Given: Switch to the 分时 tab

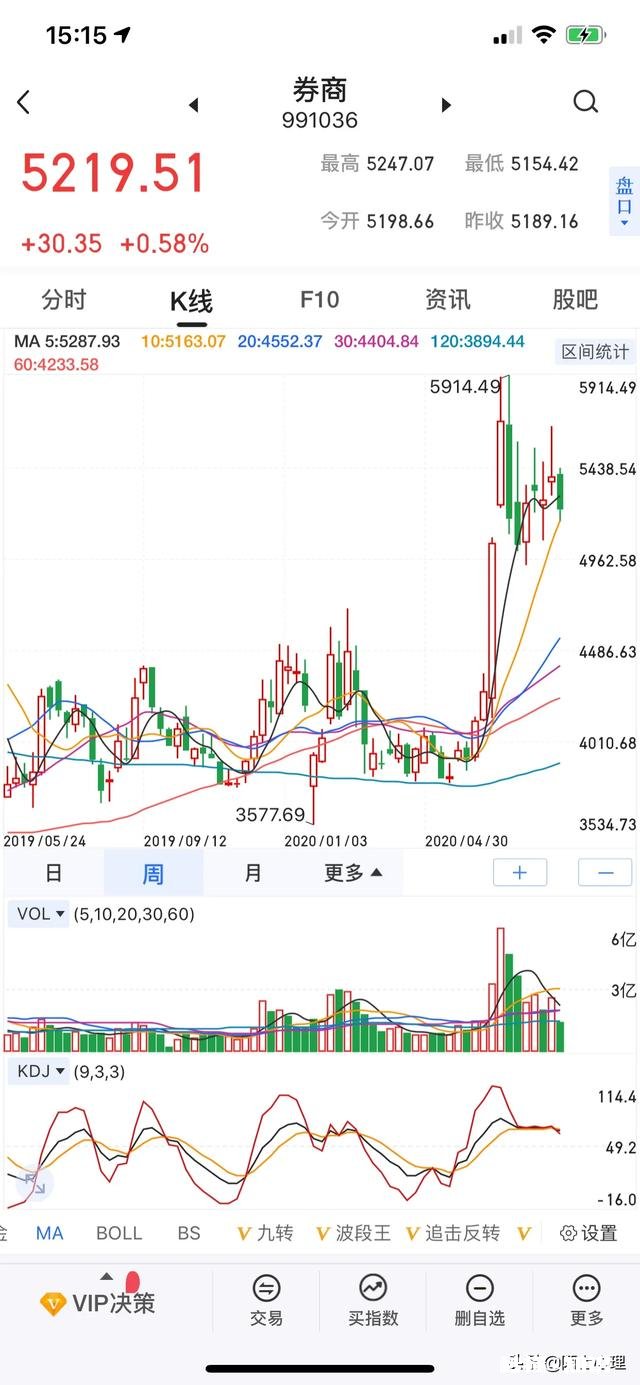Looking at the screenshot, I should (x=65, y=299).
